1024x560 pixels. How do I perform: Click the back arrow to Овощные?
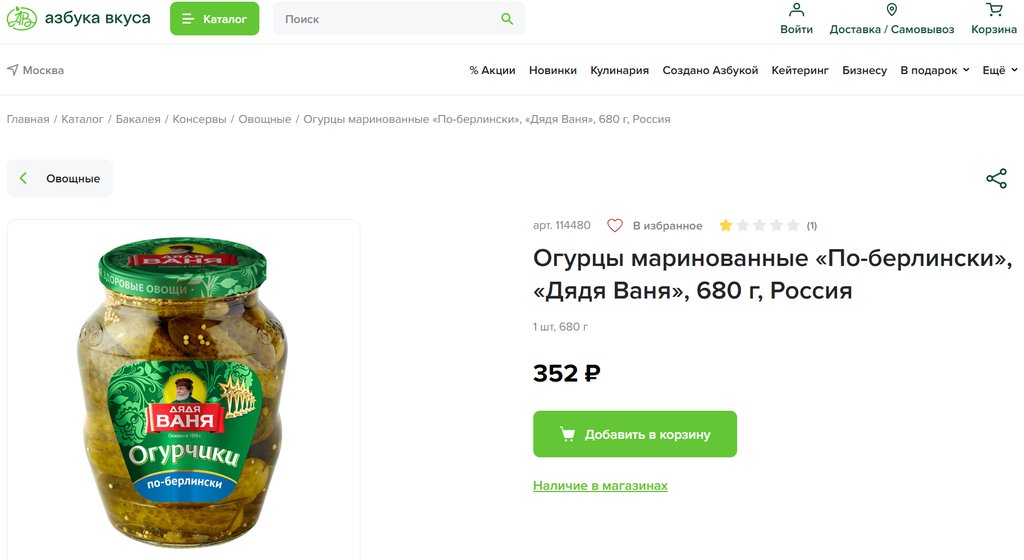pos(24,179)
